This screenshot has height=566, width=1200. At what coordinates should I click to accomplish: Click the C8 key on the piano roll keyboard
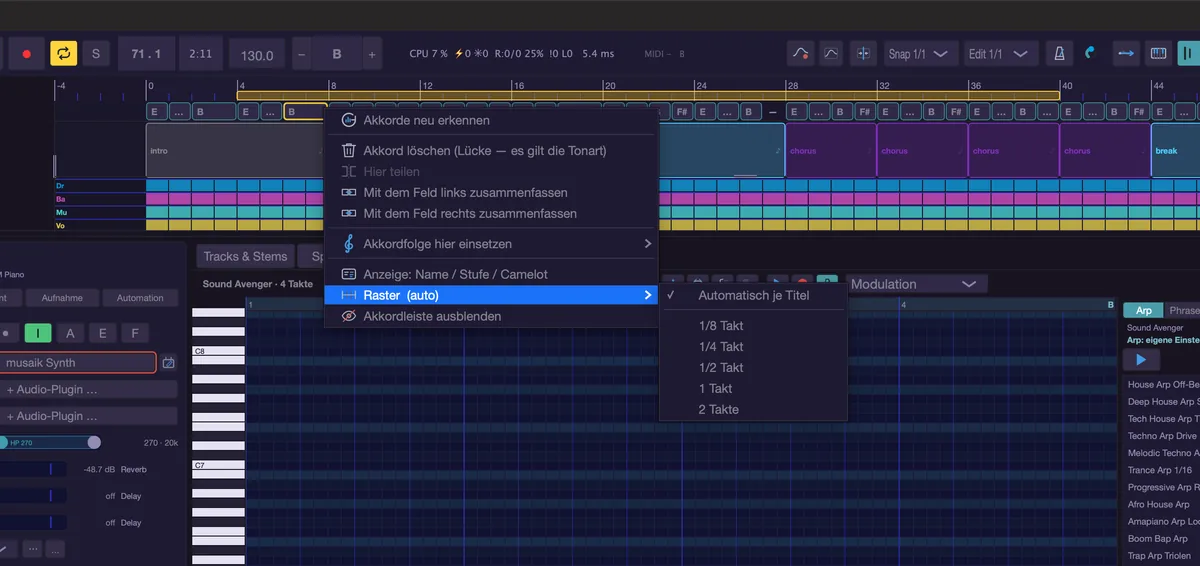point(218,351)
